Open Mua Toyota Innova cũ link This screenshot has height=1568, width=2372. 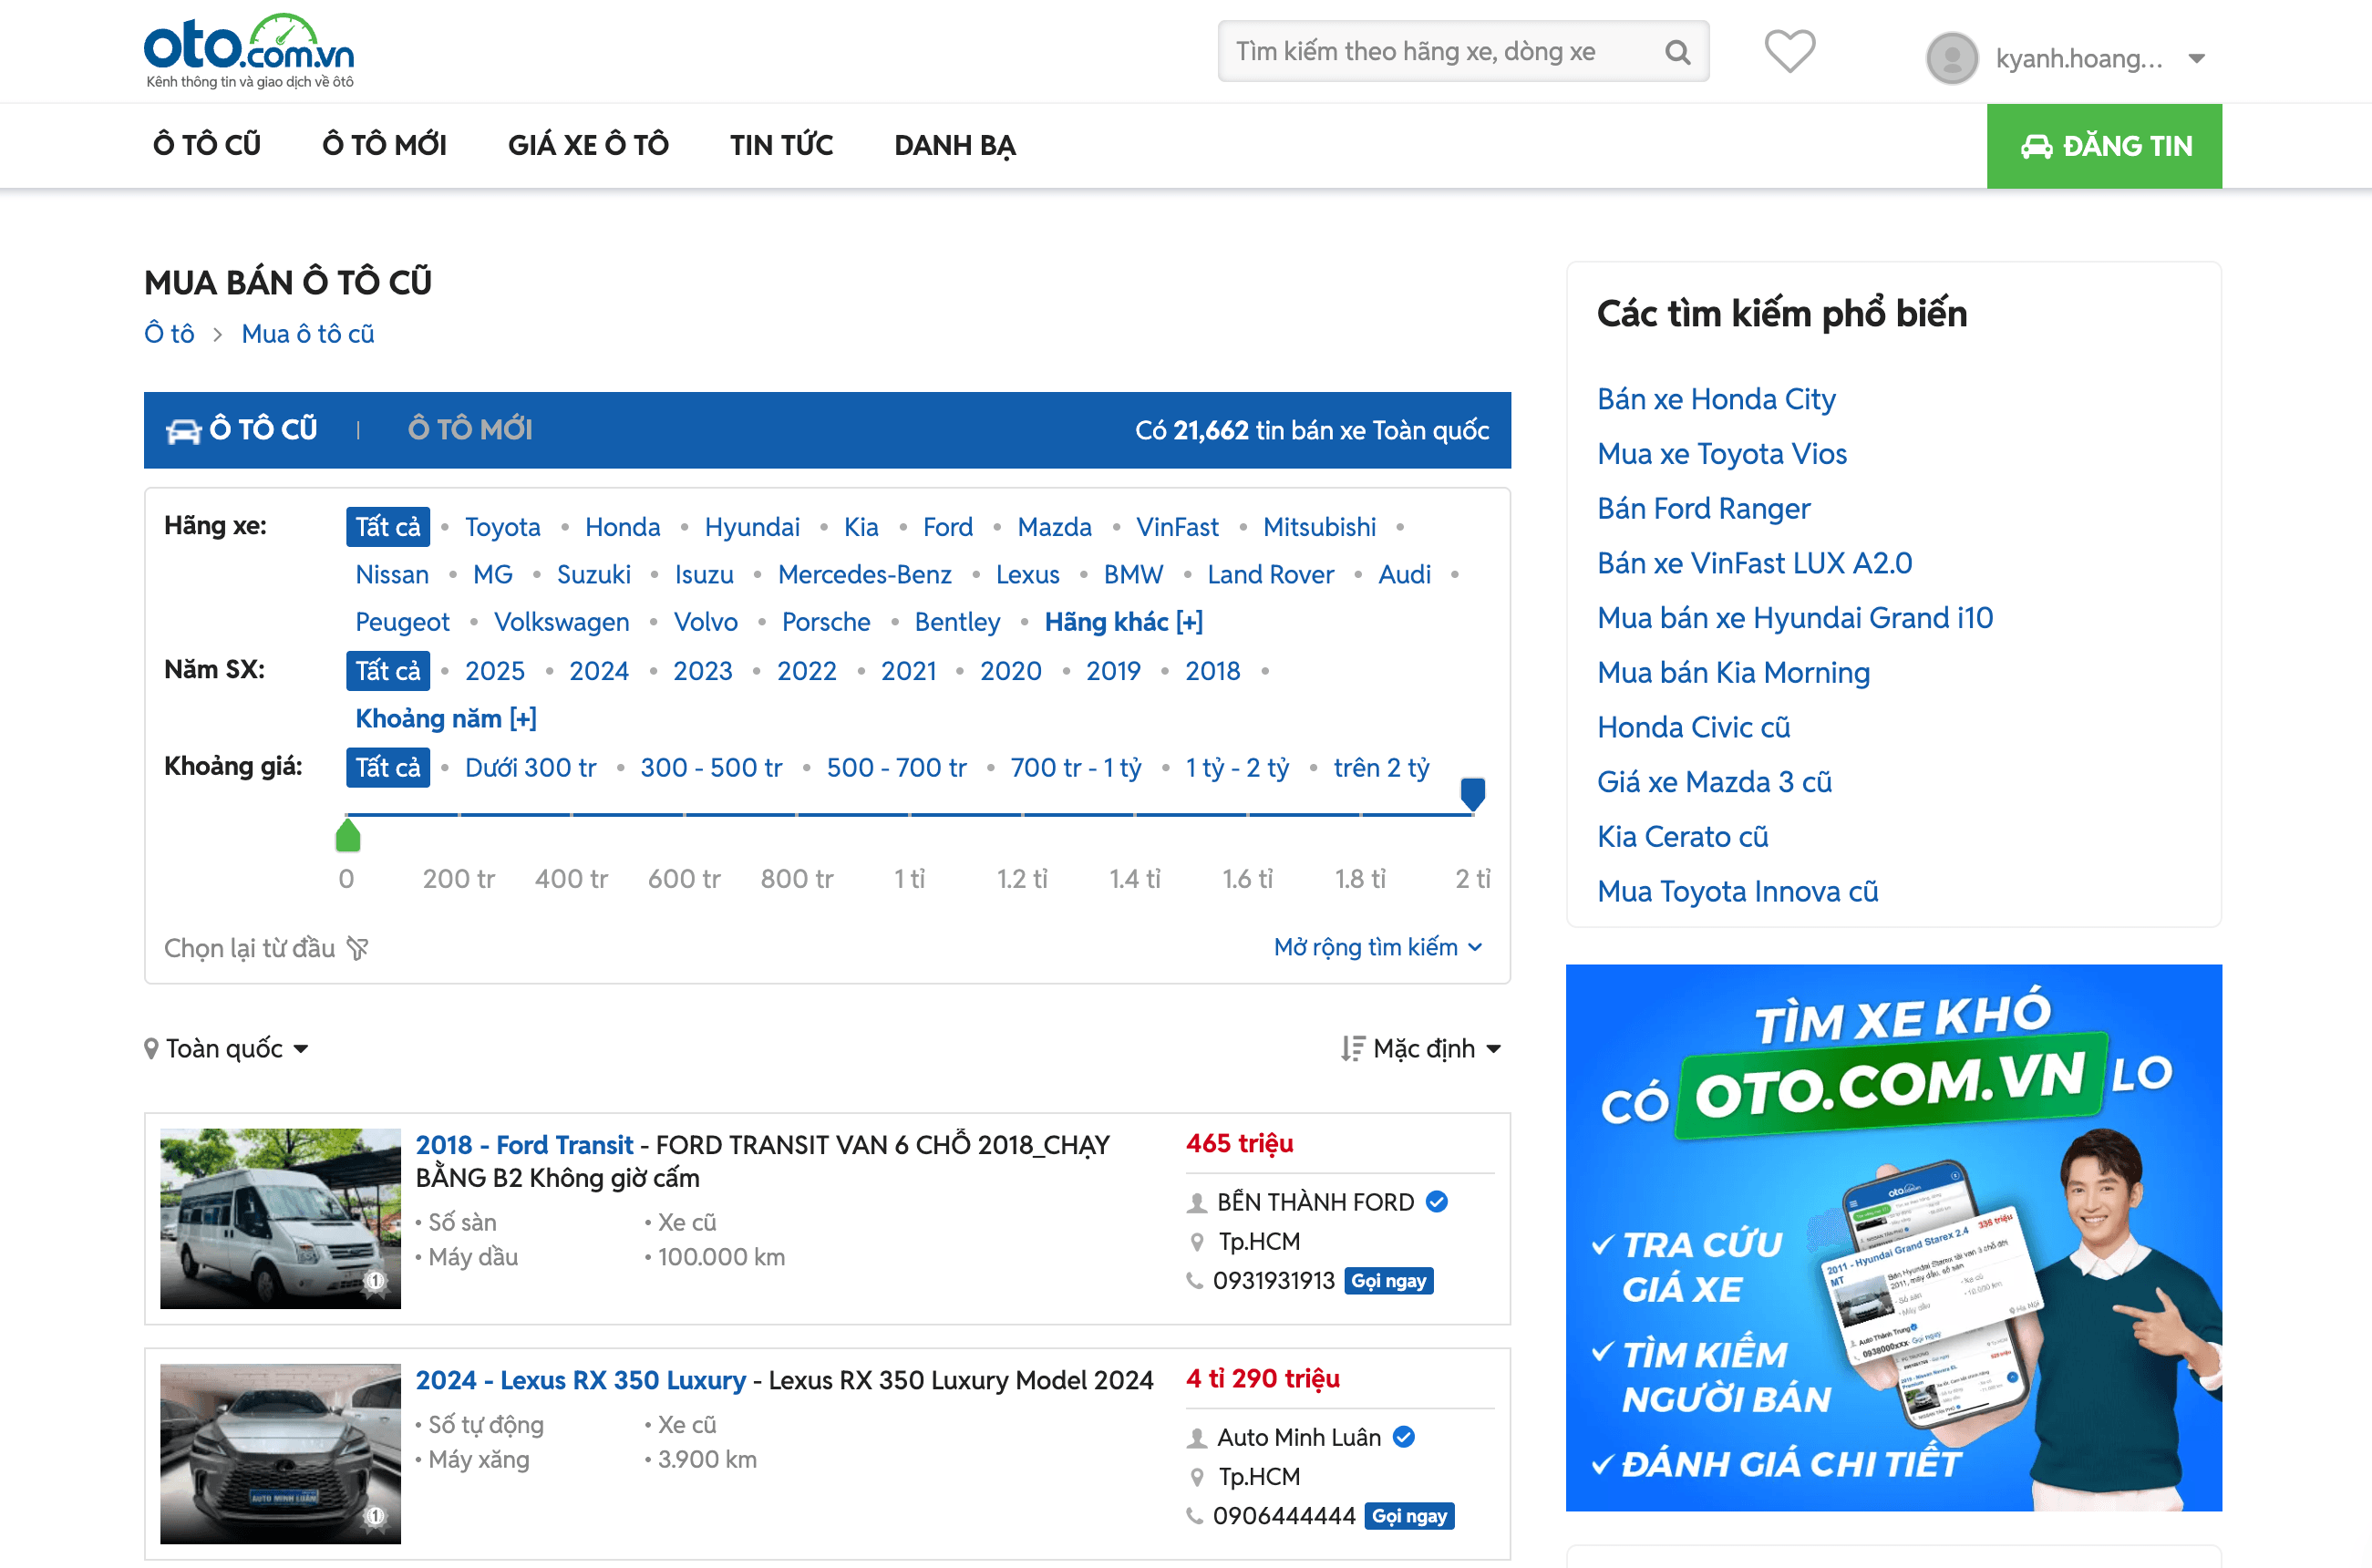(1737, 892)
